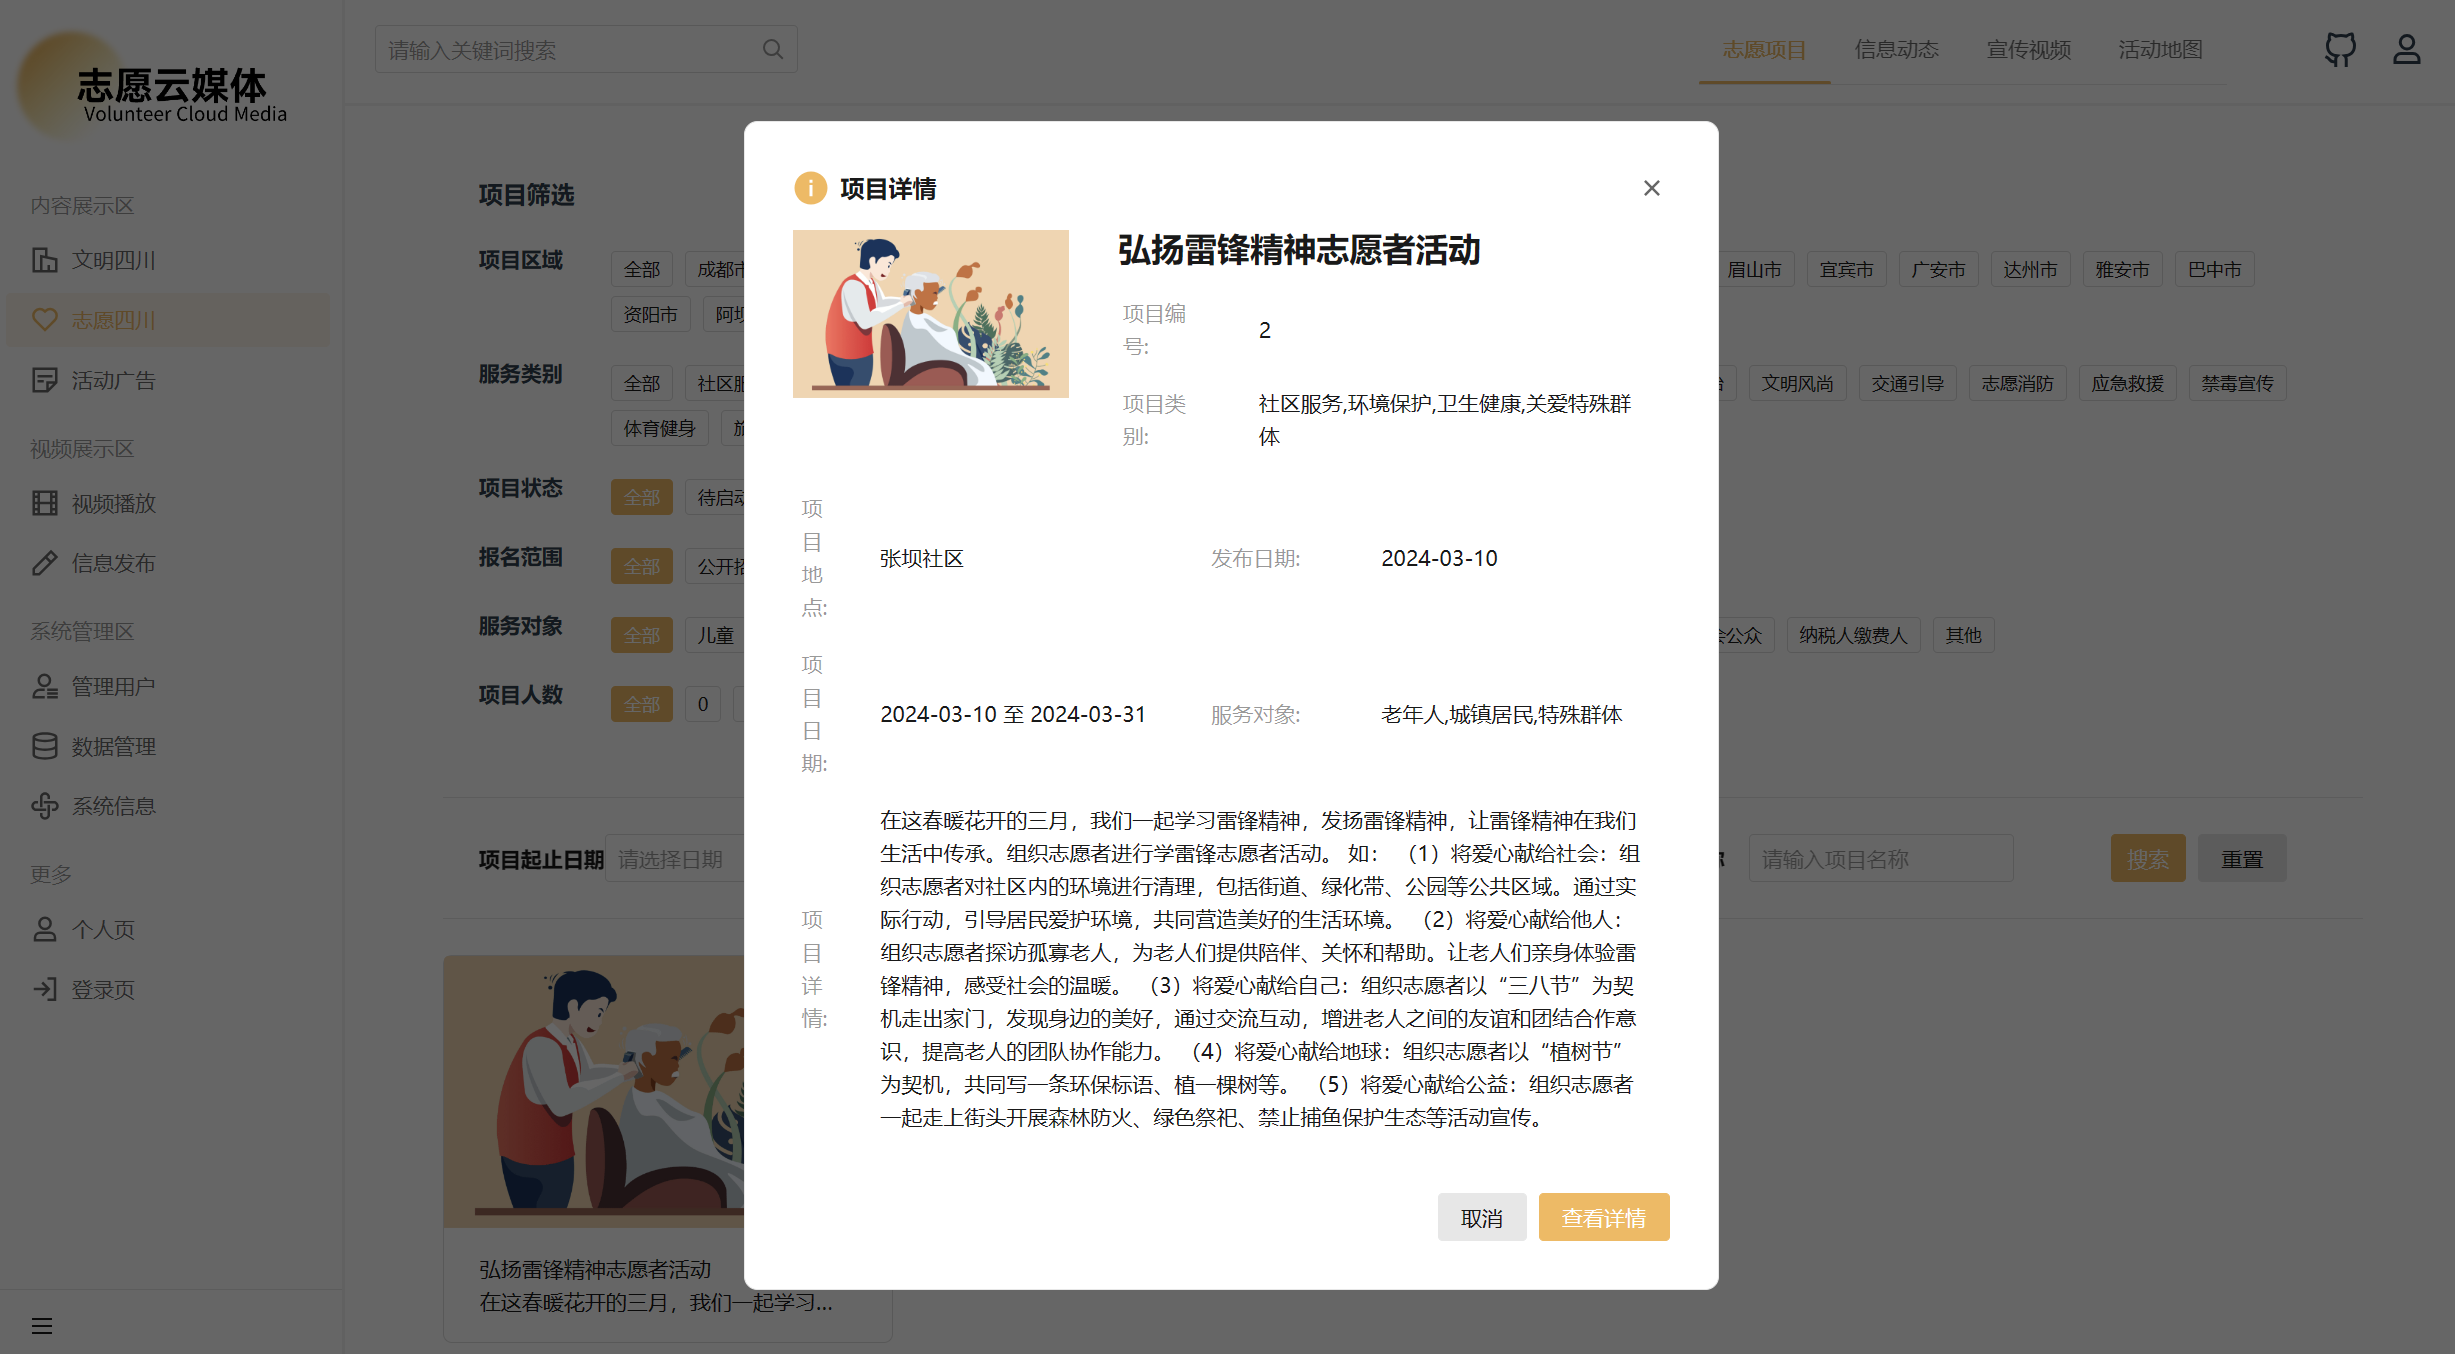Click the 查看详情 button
Viewport: 2455px width, 1354px height.
coord(1603,1217)
